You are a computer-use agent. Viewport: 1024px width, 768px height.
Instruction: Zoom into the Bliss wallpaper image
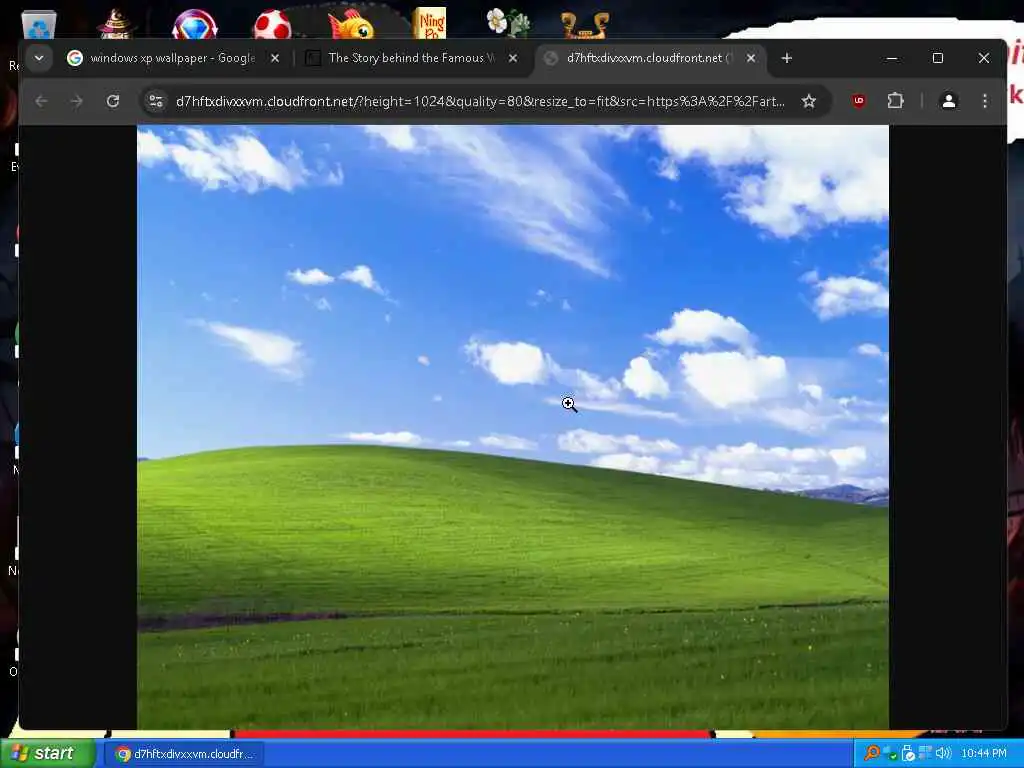point(513,427)
